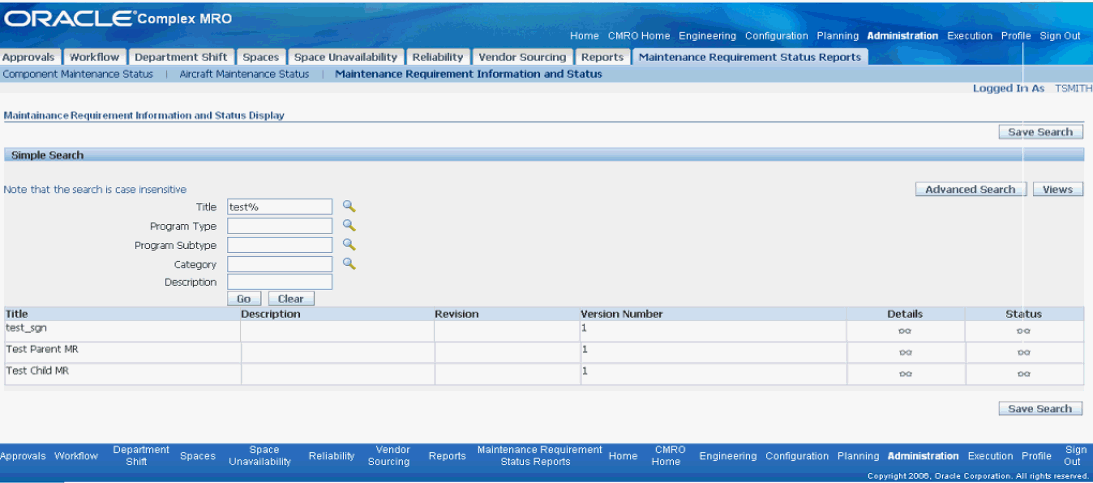Open Reports in the footer links
1093x483 pixels.
click(448, 456)
